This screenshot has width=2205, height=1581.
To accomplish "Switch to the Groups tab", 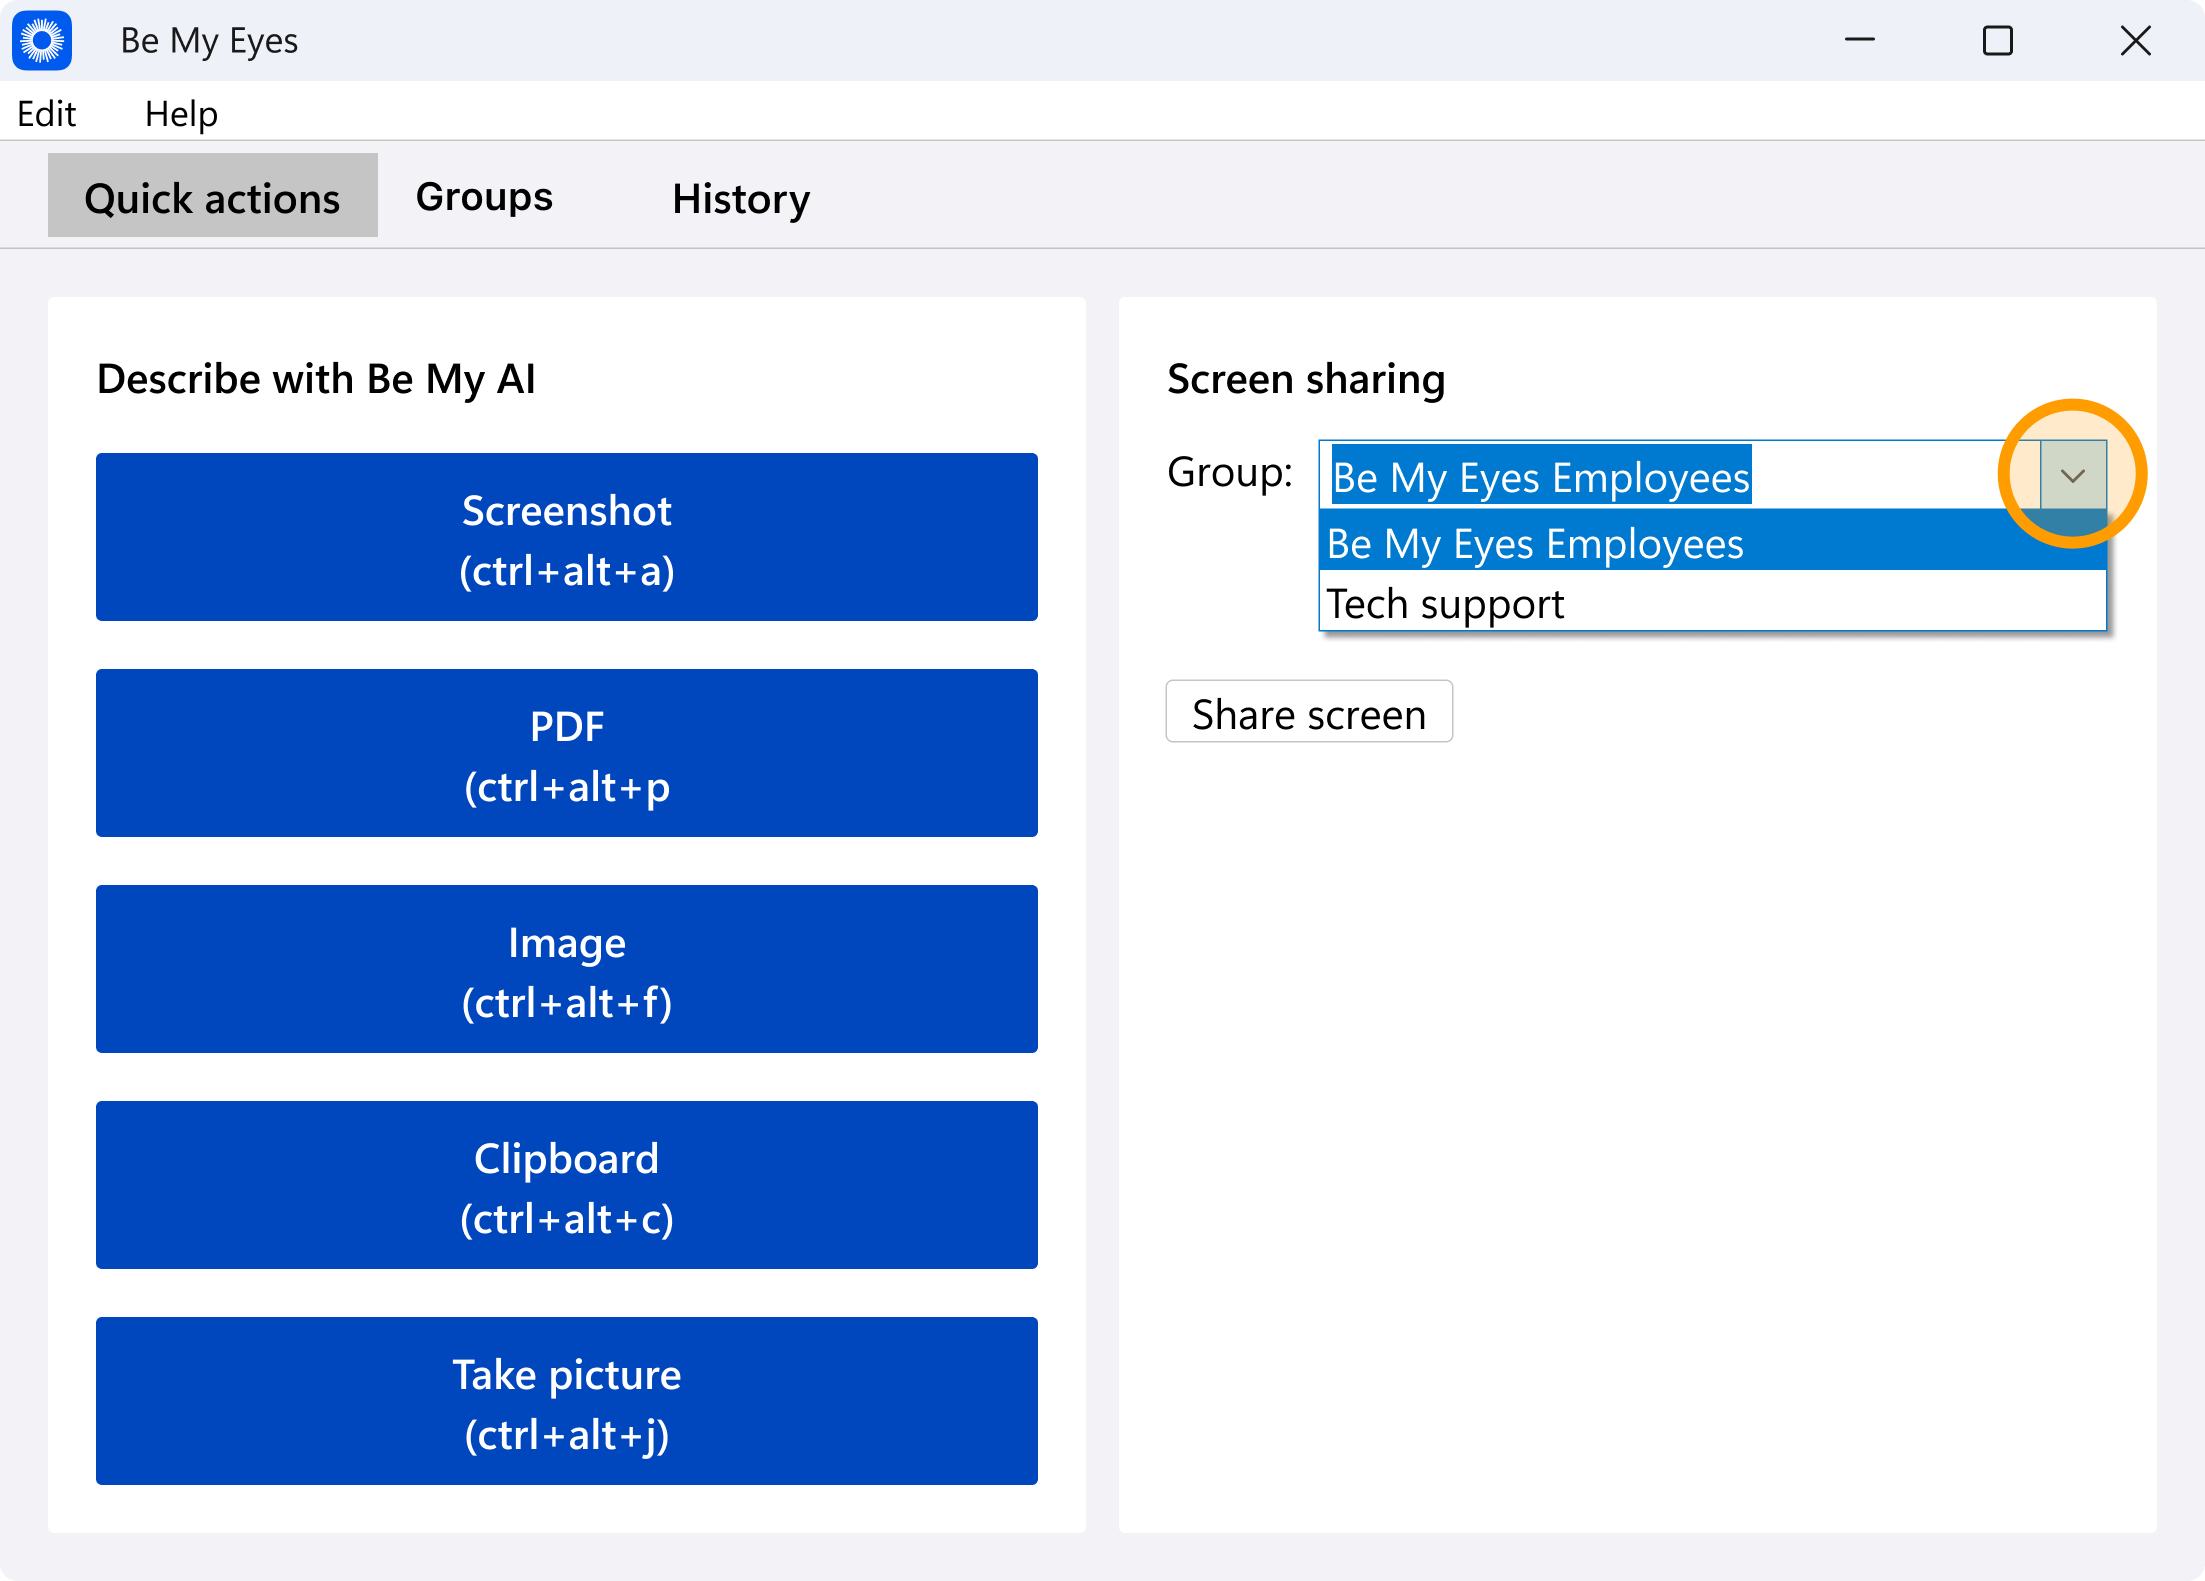I will [x=484, y=196].
